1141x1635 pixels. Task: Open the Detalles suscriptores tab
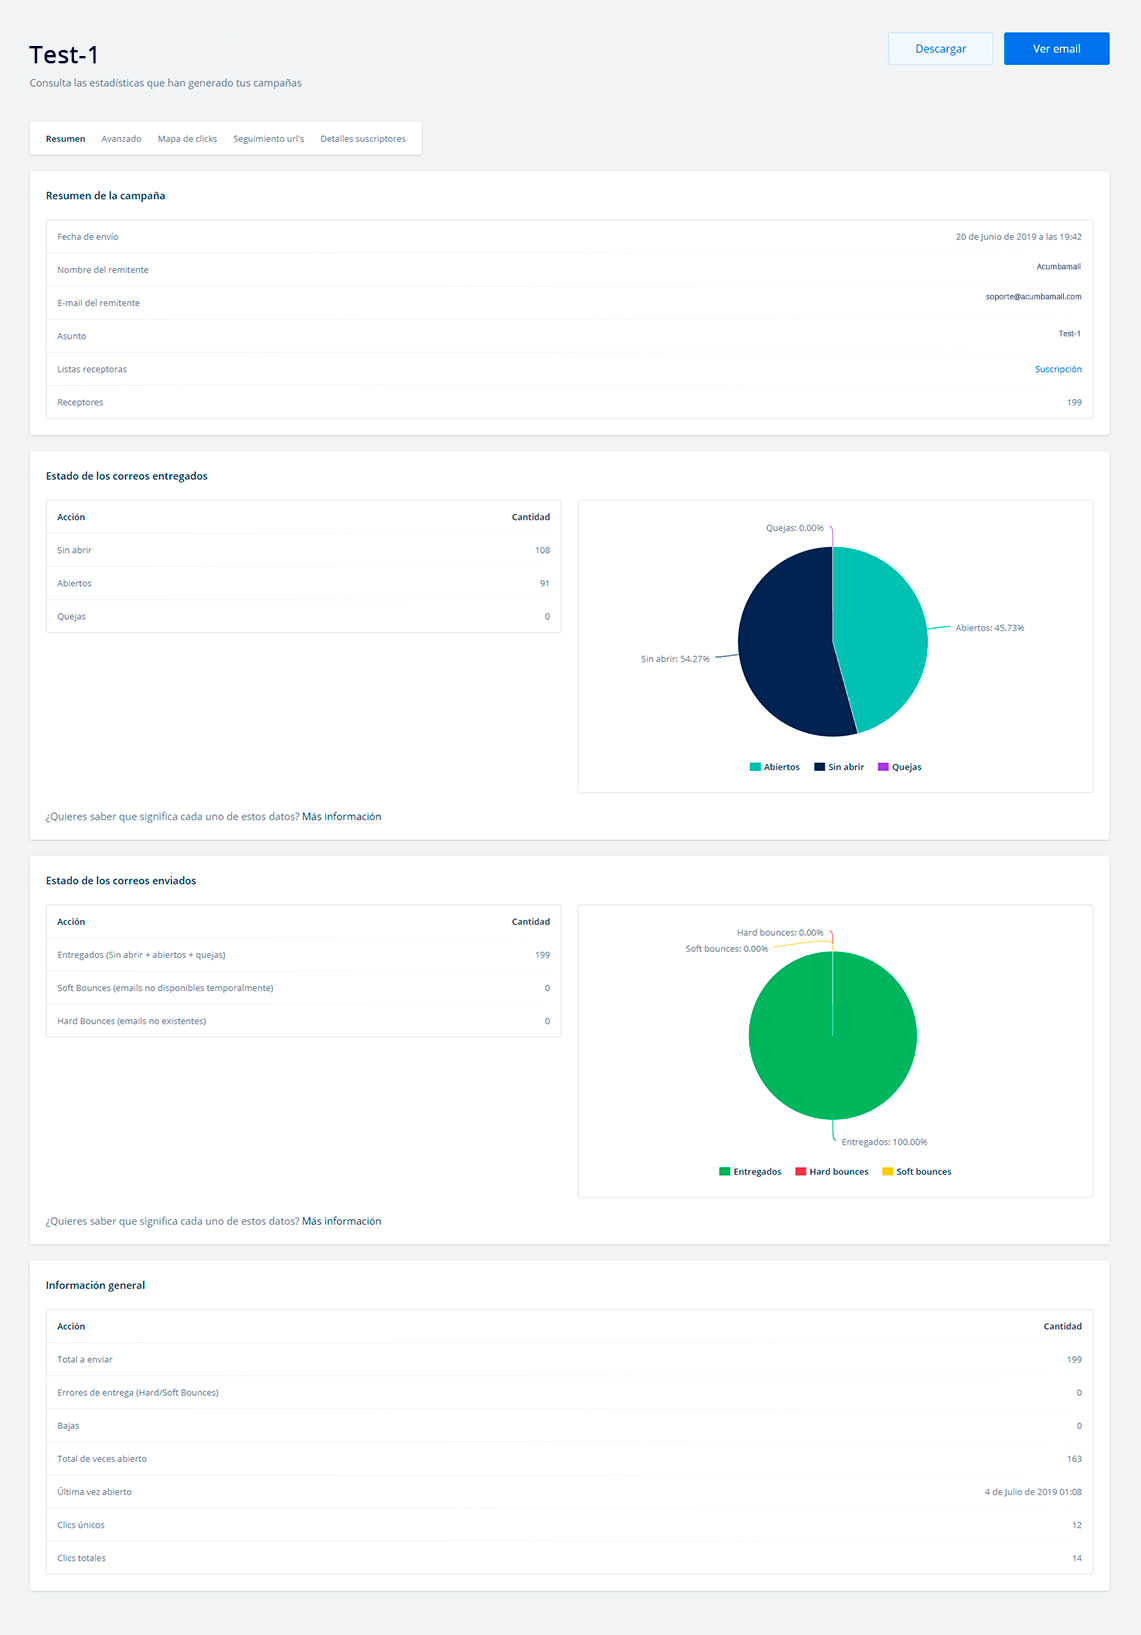pos(363,139)
